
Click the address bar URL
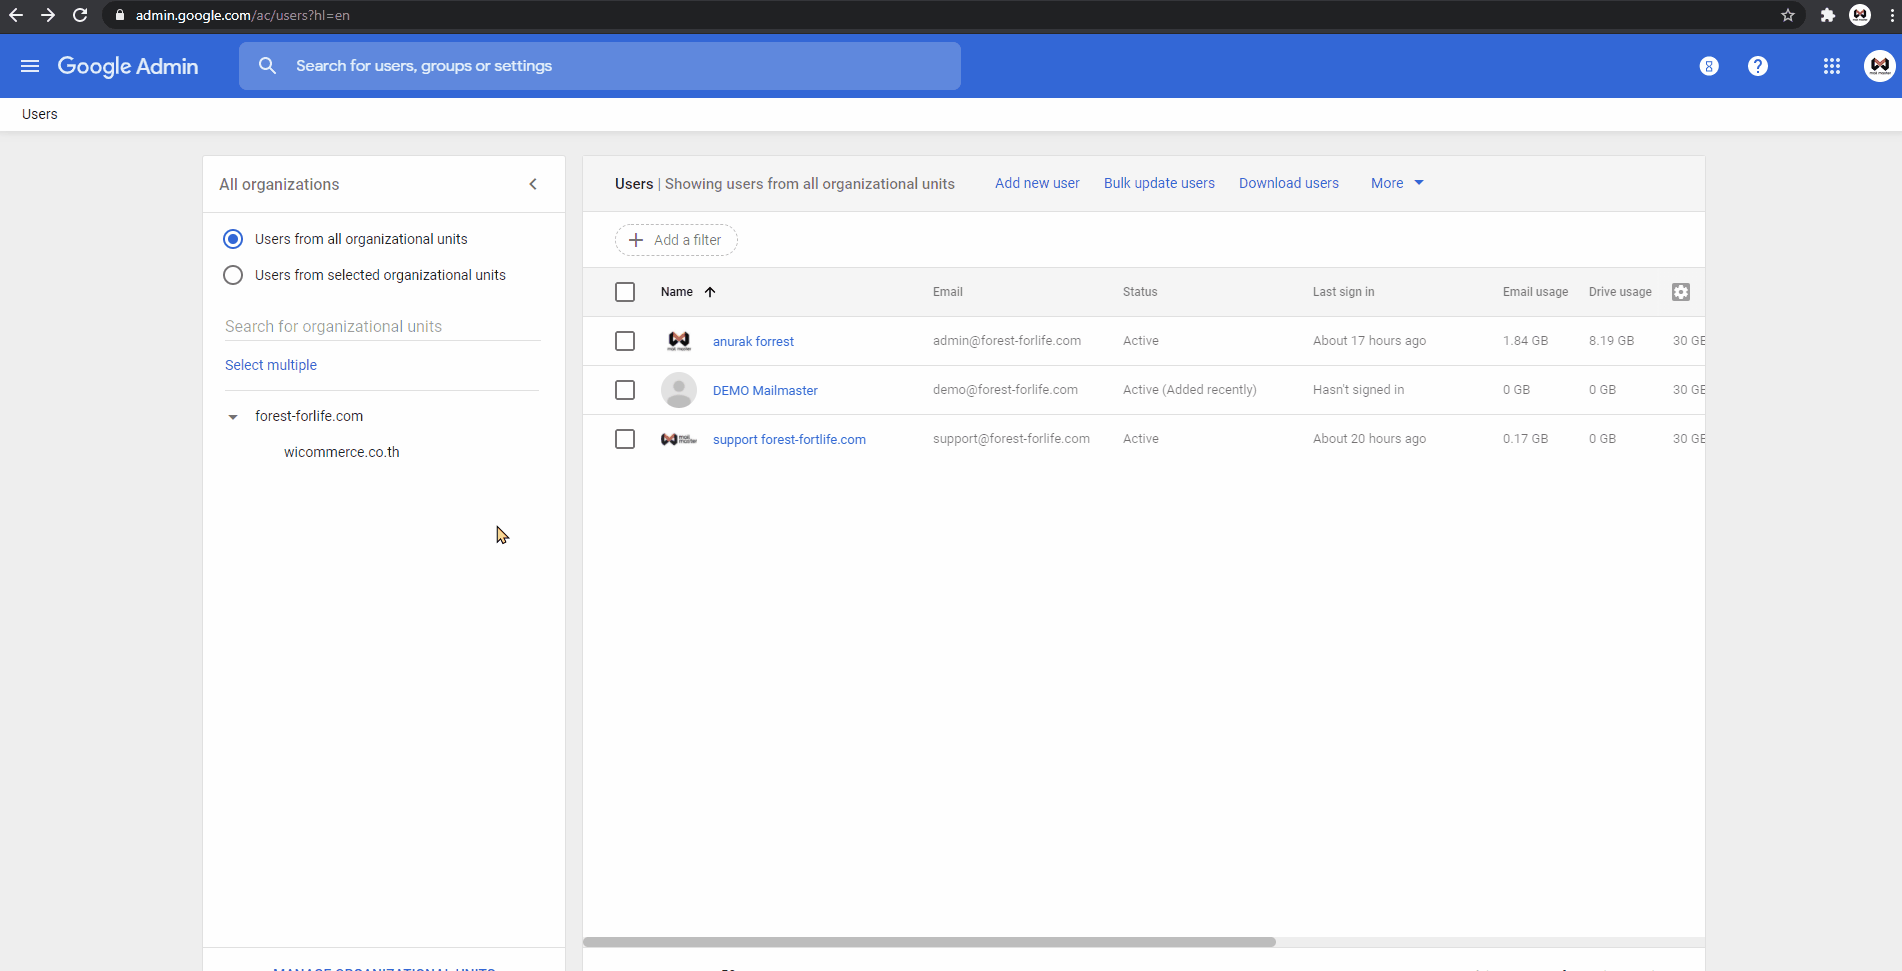point(243,15)
